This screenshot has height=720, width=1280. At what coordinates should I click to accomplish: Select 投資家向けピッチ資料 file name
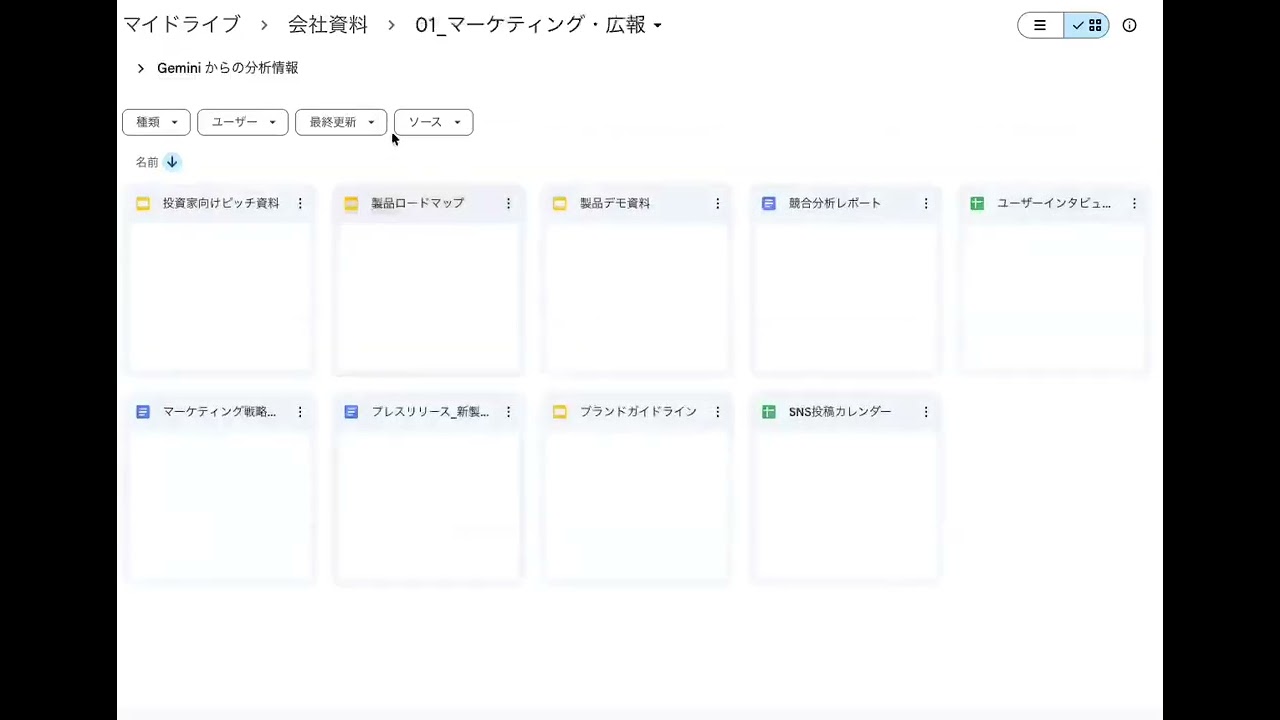click(221, 203)
